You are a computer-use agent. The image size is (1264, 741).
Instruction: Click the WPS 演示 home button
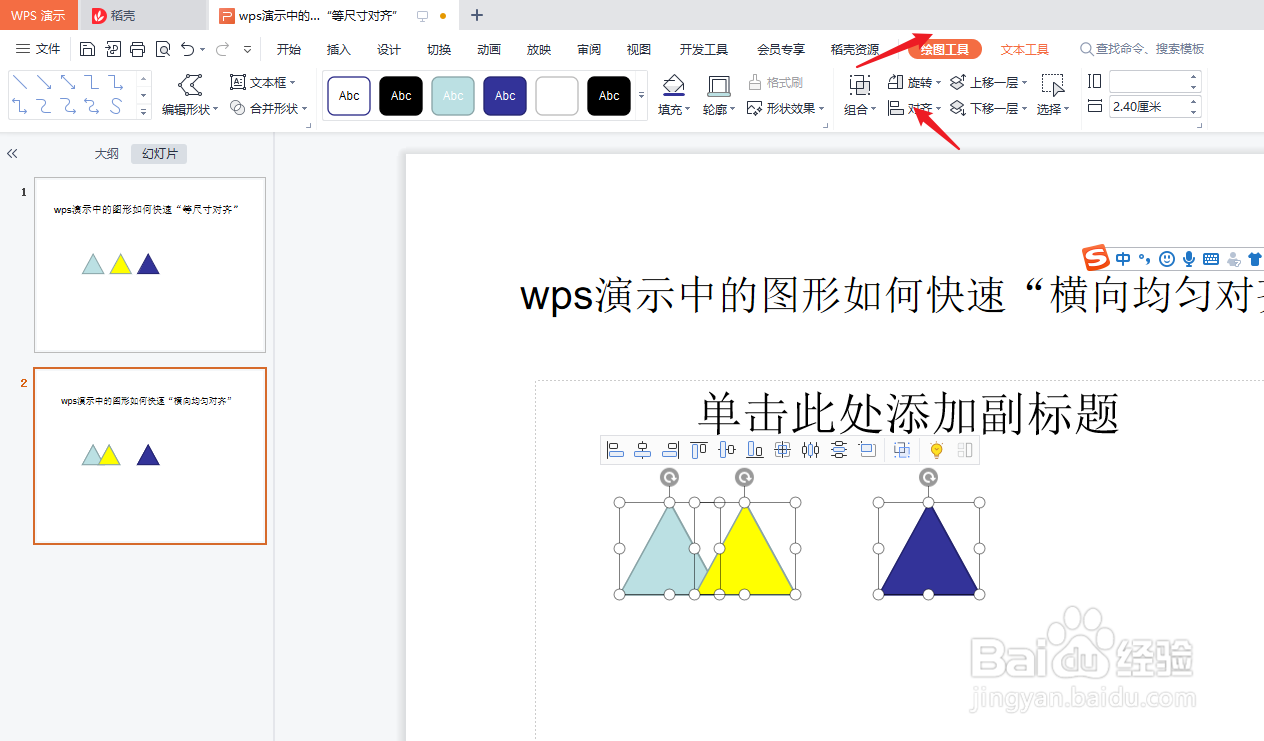click(39, 15)
